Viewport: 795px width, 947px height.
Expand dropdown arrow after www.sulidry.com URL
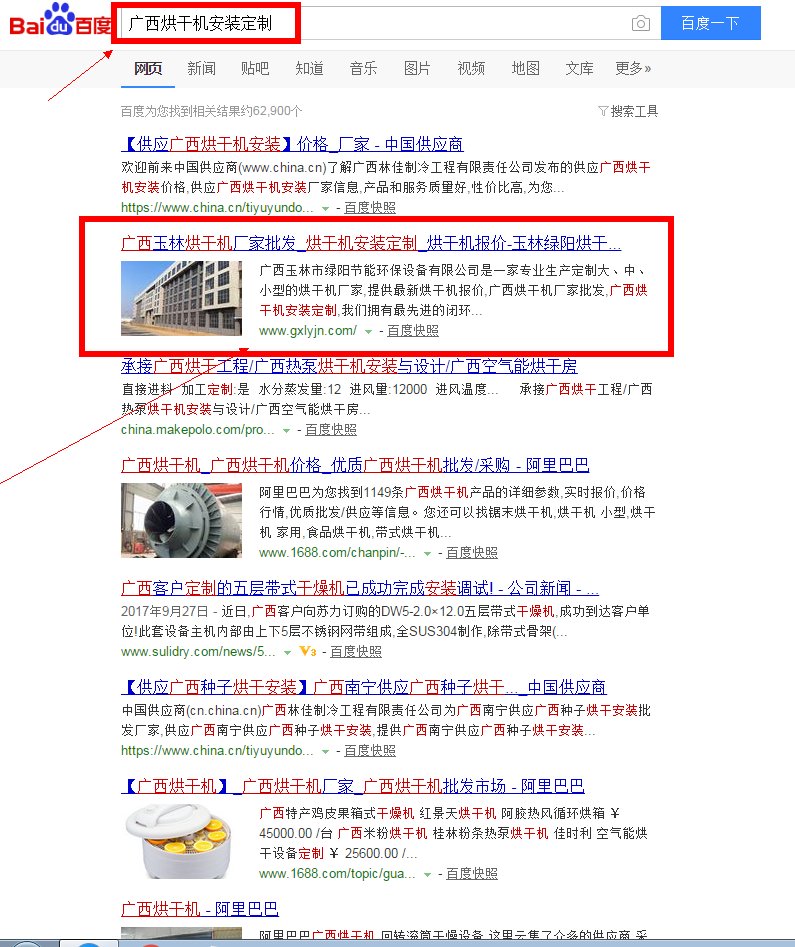(x=288, y=653)
